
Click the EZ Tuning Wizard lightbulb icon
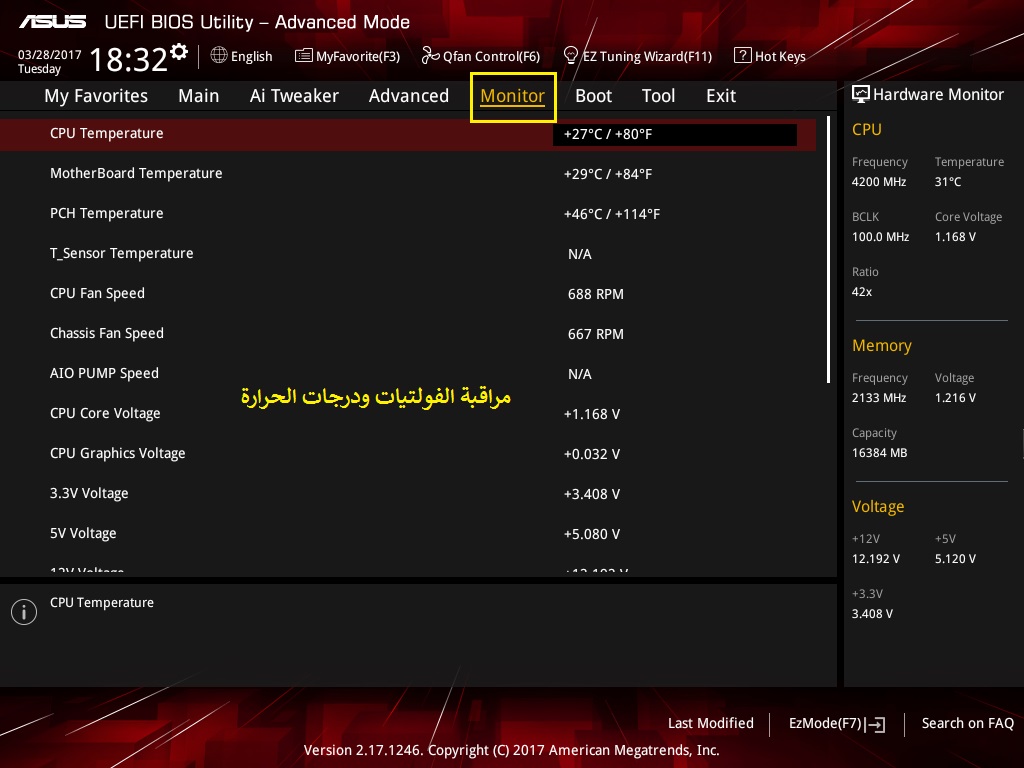coord(571,56)
